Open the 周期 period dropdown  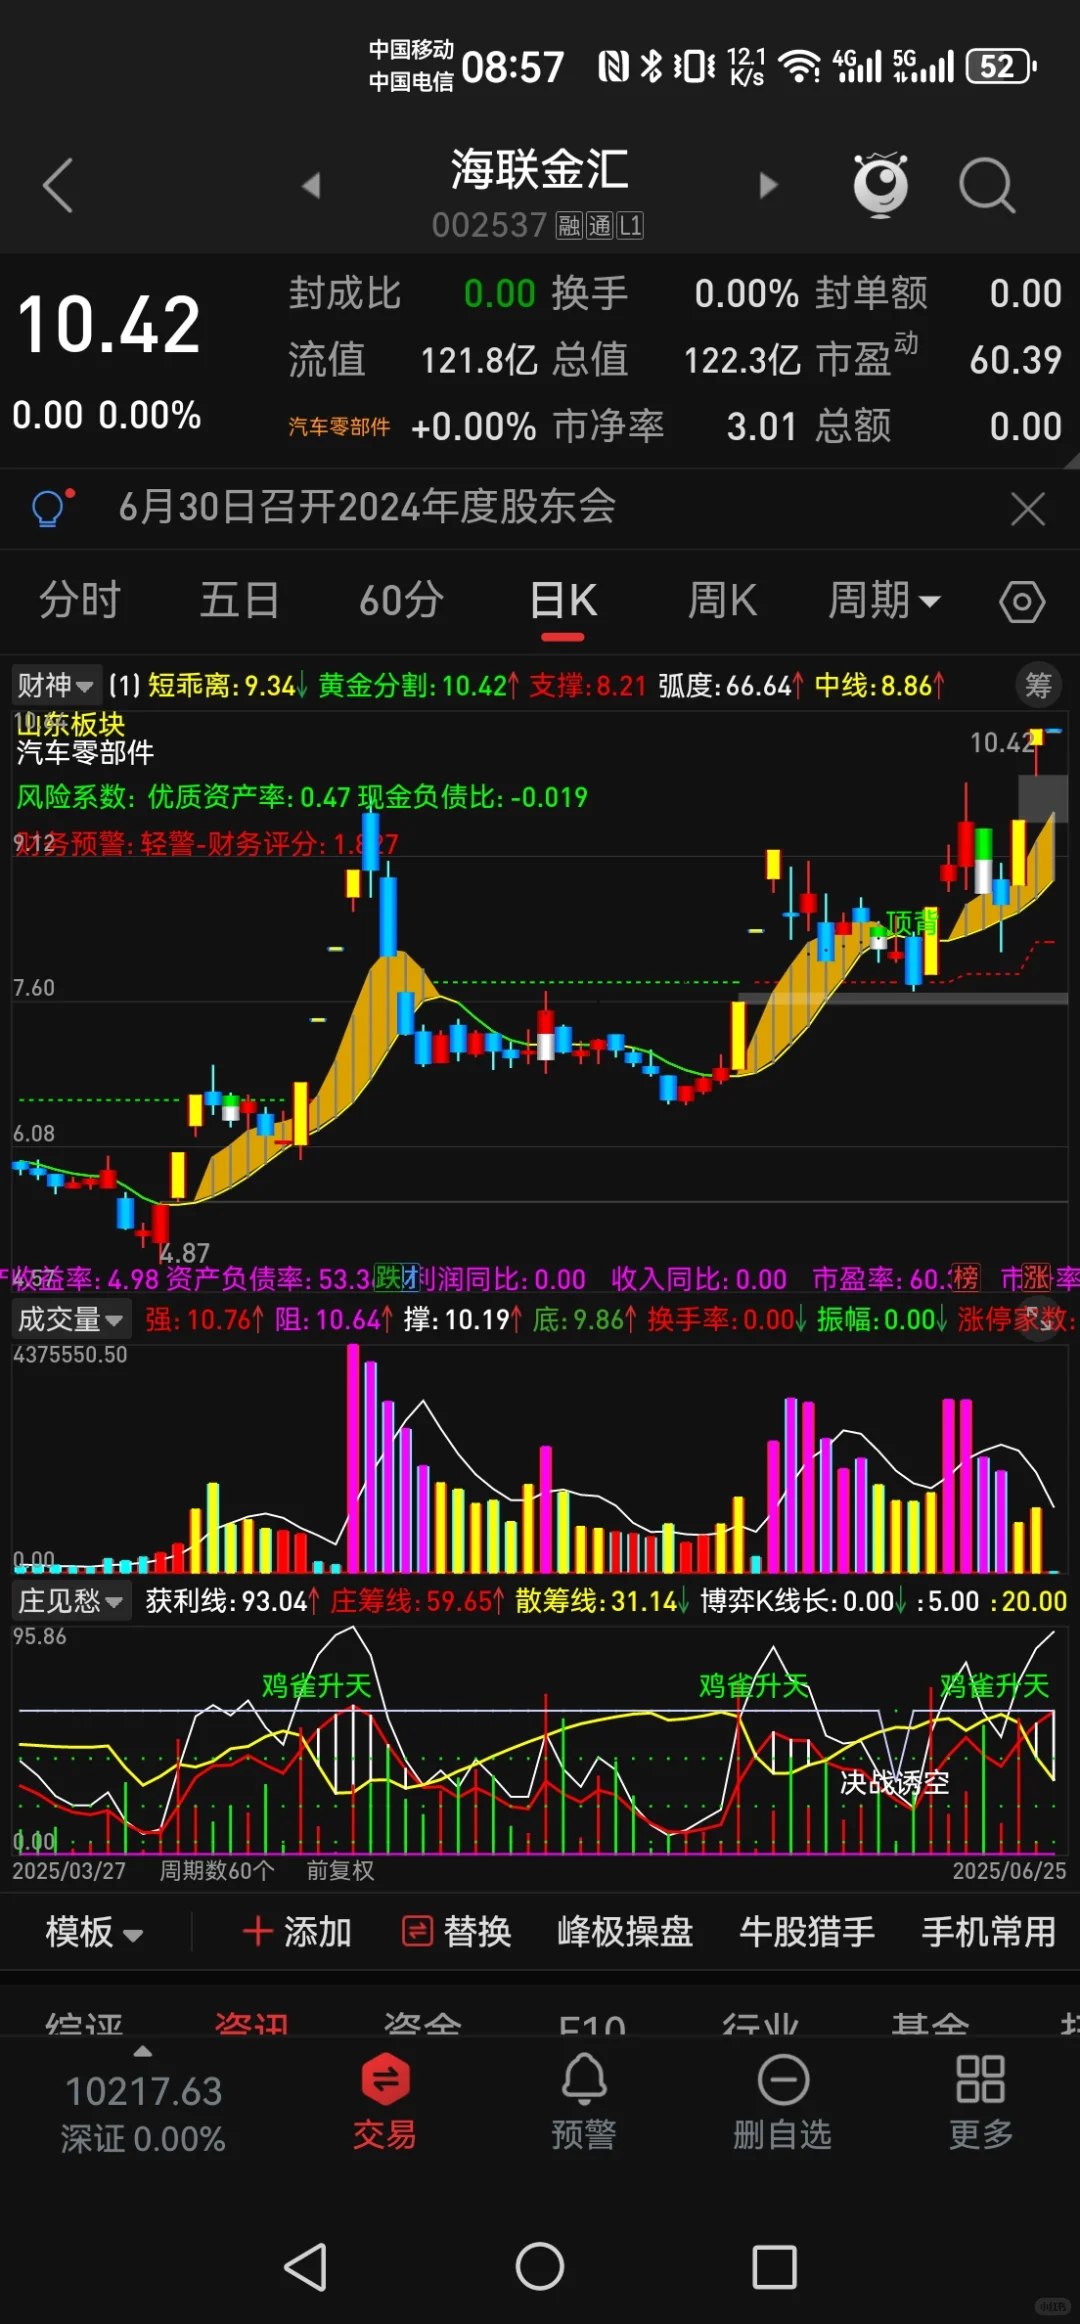coord(884,600)
